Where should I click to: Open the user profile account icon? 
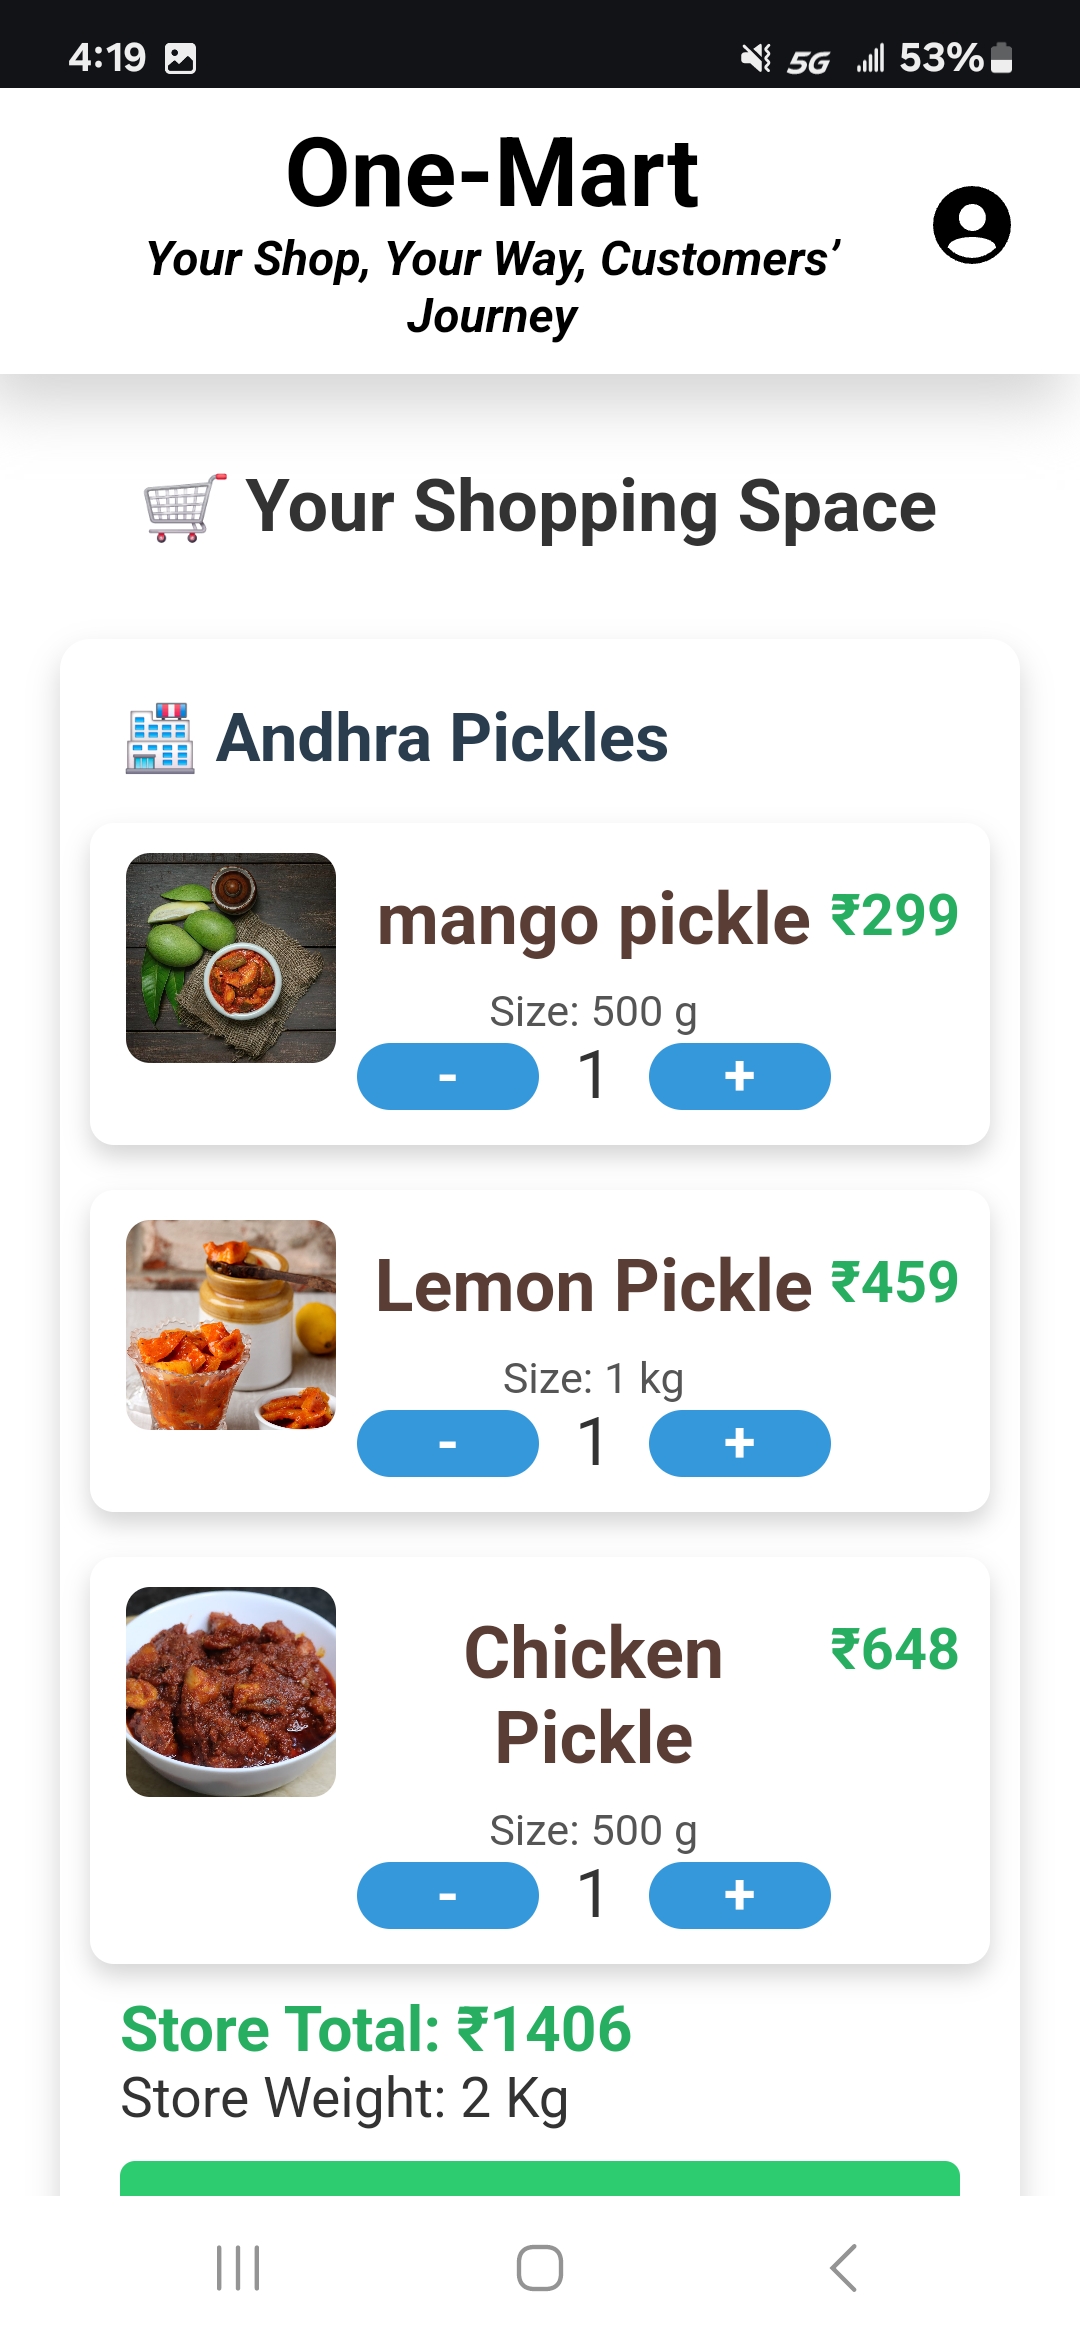coord(971,225)
